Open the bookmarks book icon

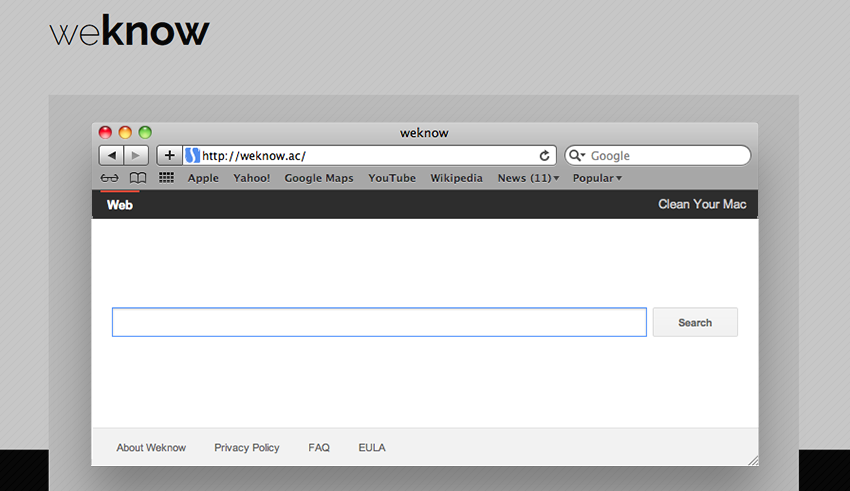(138, 178)
